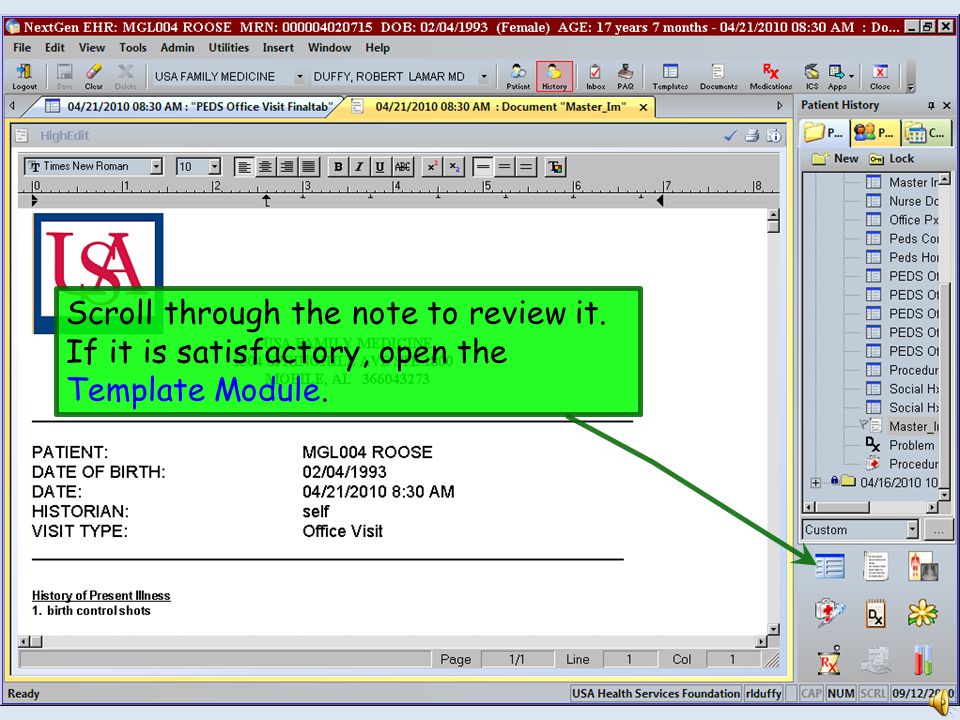This screenshot has width=960, height=720.
Task: Center align text
Action: pyautogui.click(x=265, y=167)
